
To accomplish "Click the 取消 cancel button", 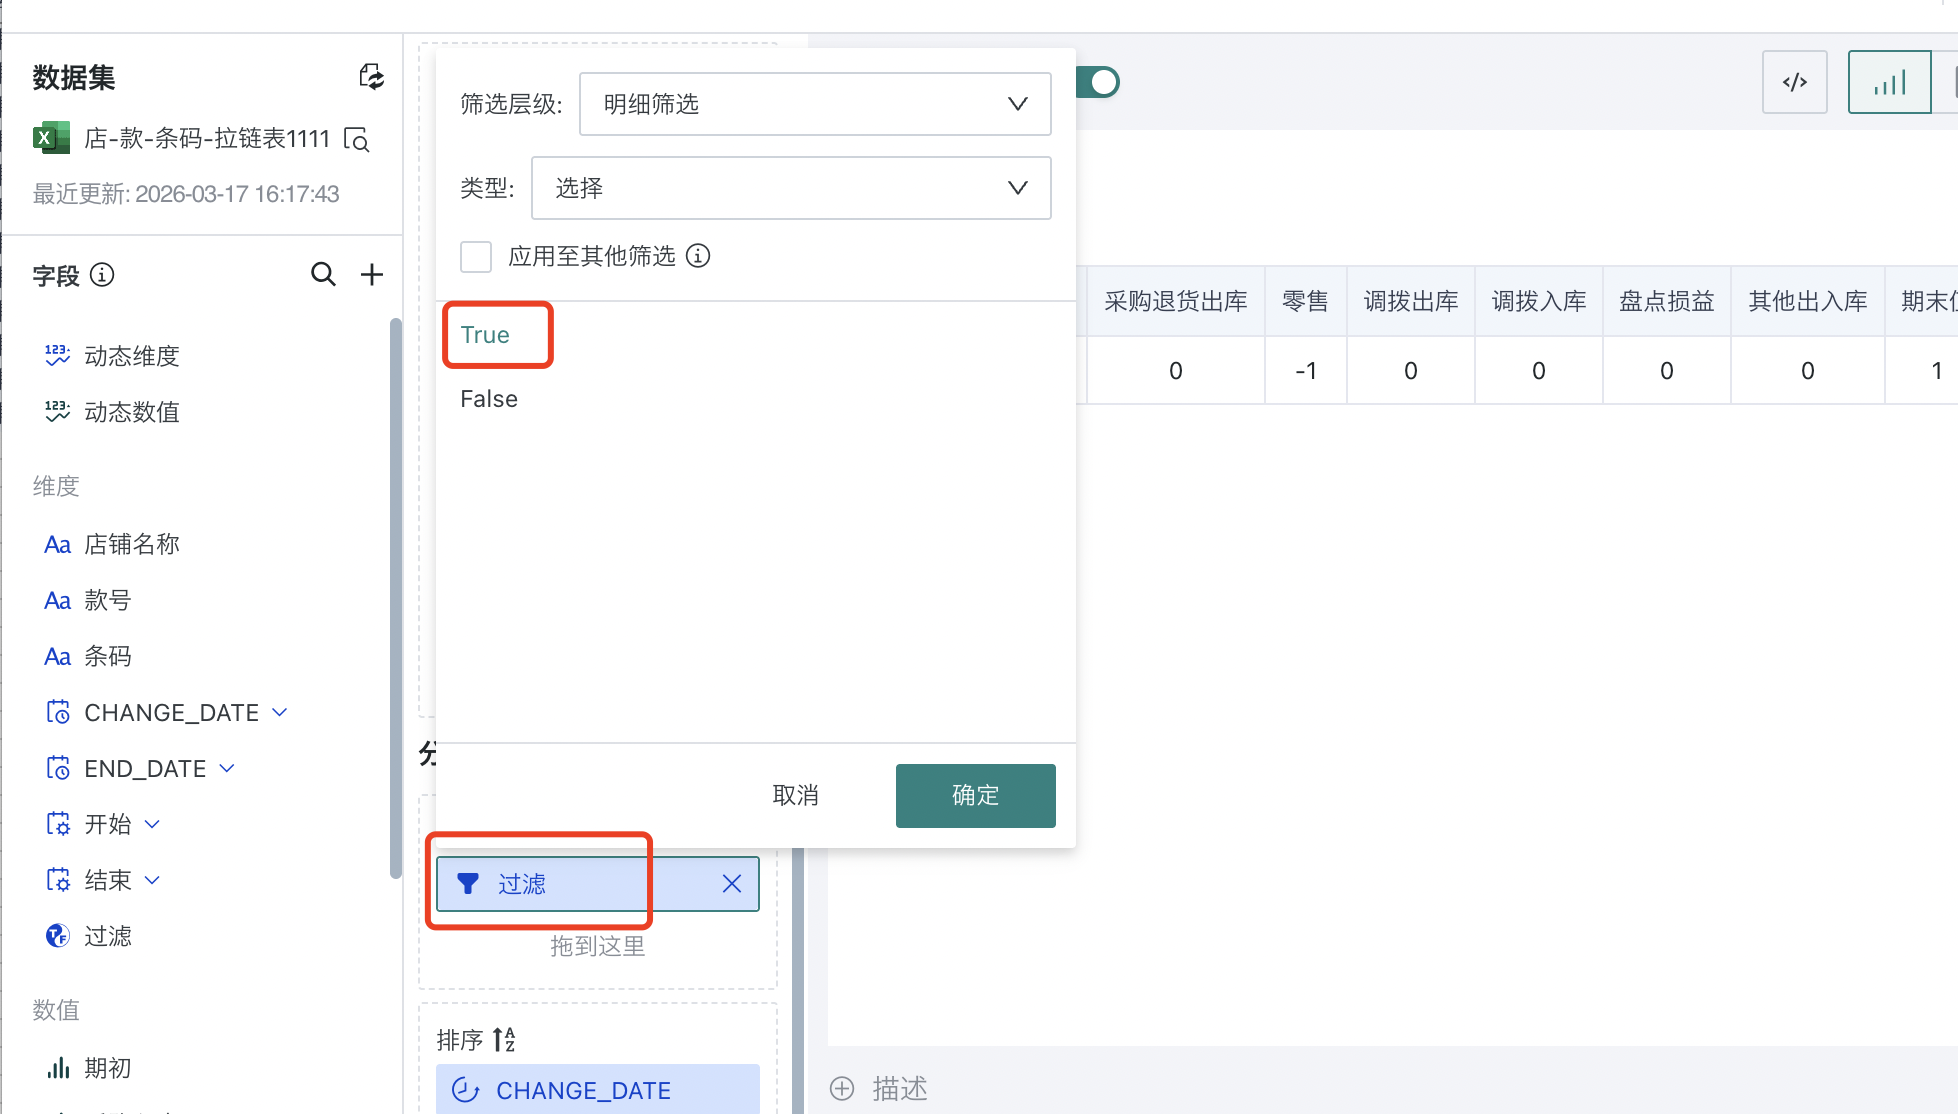I will [795, 795].
